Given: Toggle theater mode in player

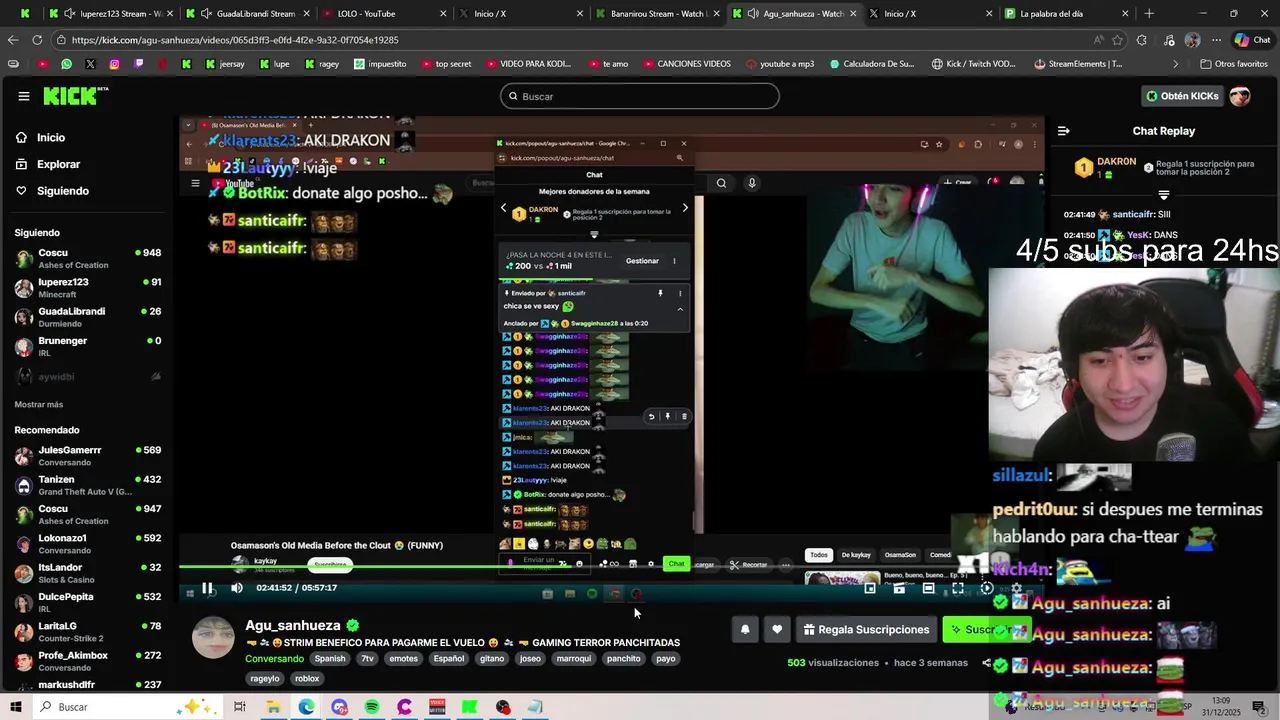Looking at the screenshot, I should pyautogui.click(x=928, y=588).
